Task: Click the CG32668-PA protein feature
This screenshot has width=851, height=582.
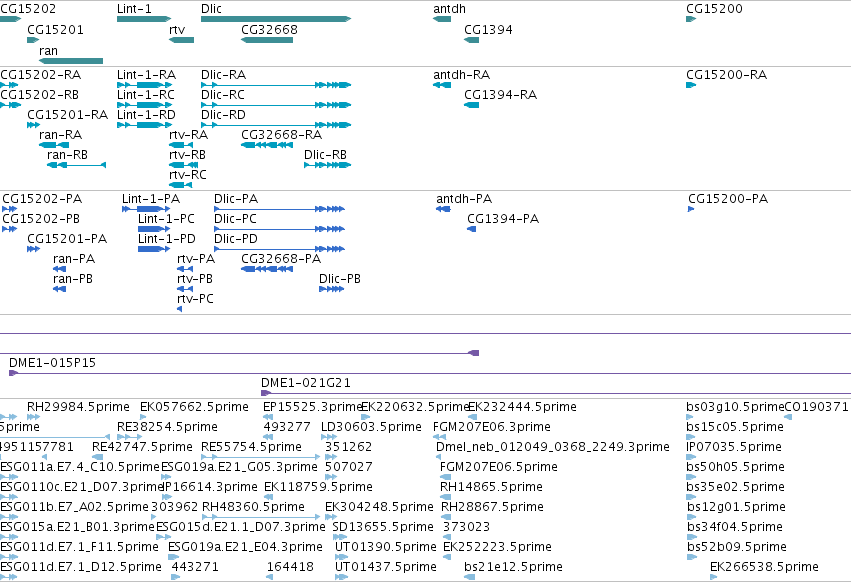Action: tap(266, 269)
